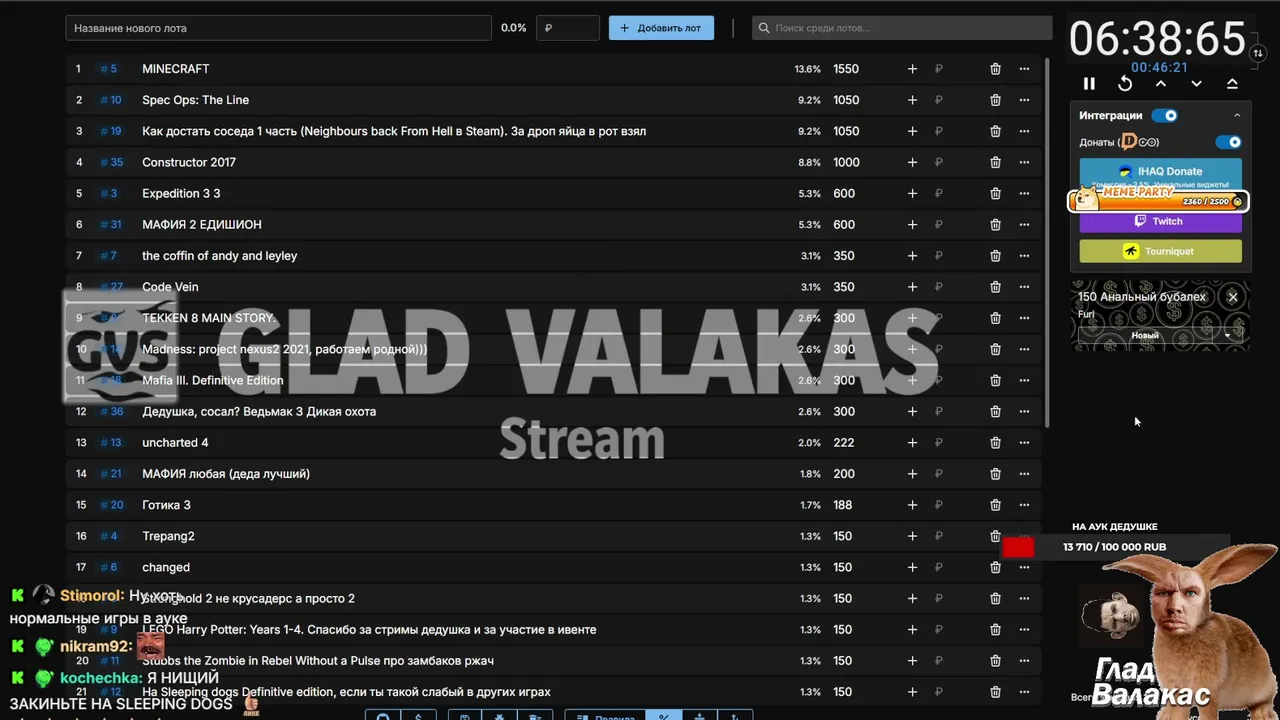Viewport: 1280px width, 720px height.
Task: Click the IHAQ Donate integration button
Action: (1160, 171)
